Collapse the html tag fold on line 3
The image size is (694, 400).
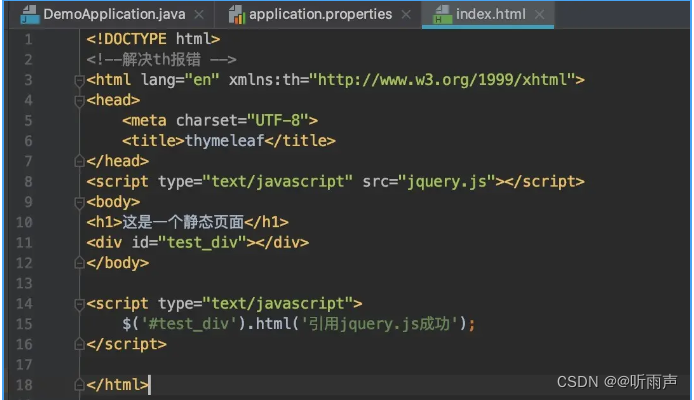click(79, 81)
